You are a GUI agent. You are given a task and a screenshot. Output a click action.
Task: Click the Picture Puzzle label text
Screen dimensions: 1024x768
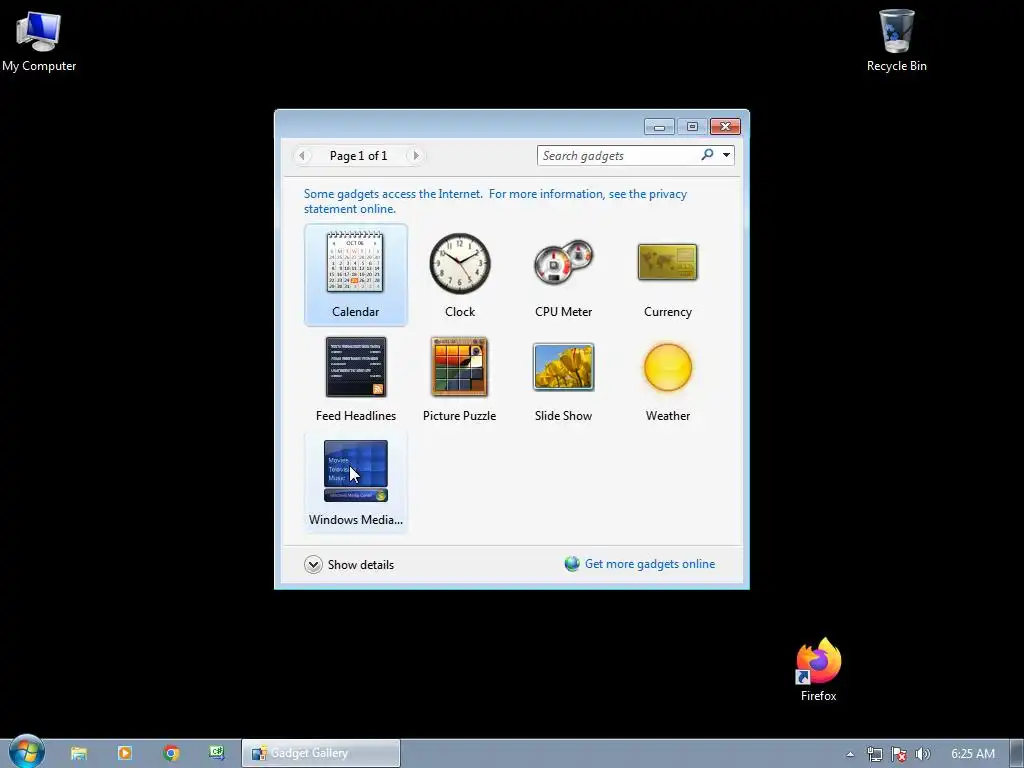[459, 415]
